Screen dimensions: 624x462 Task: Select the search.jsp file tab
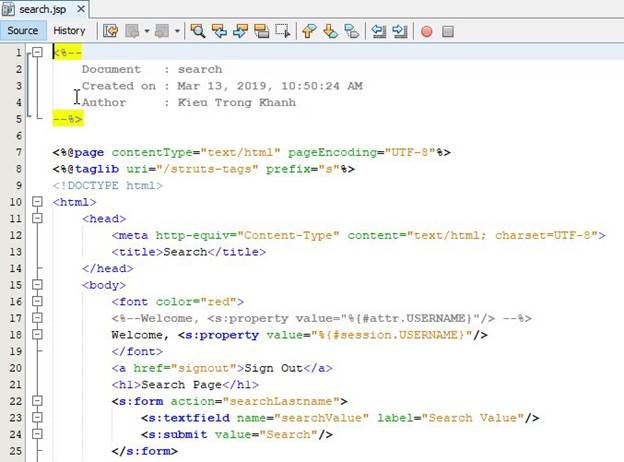tap(43, 9)
